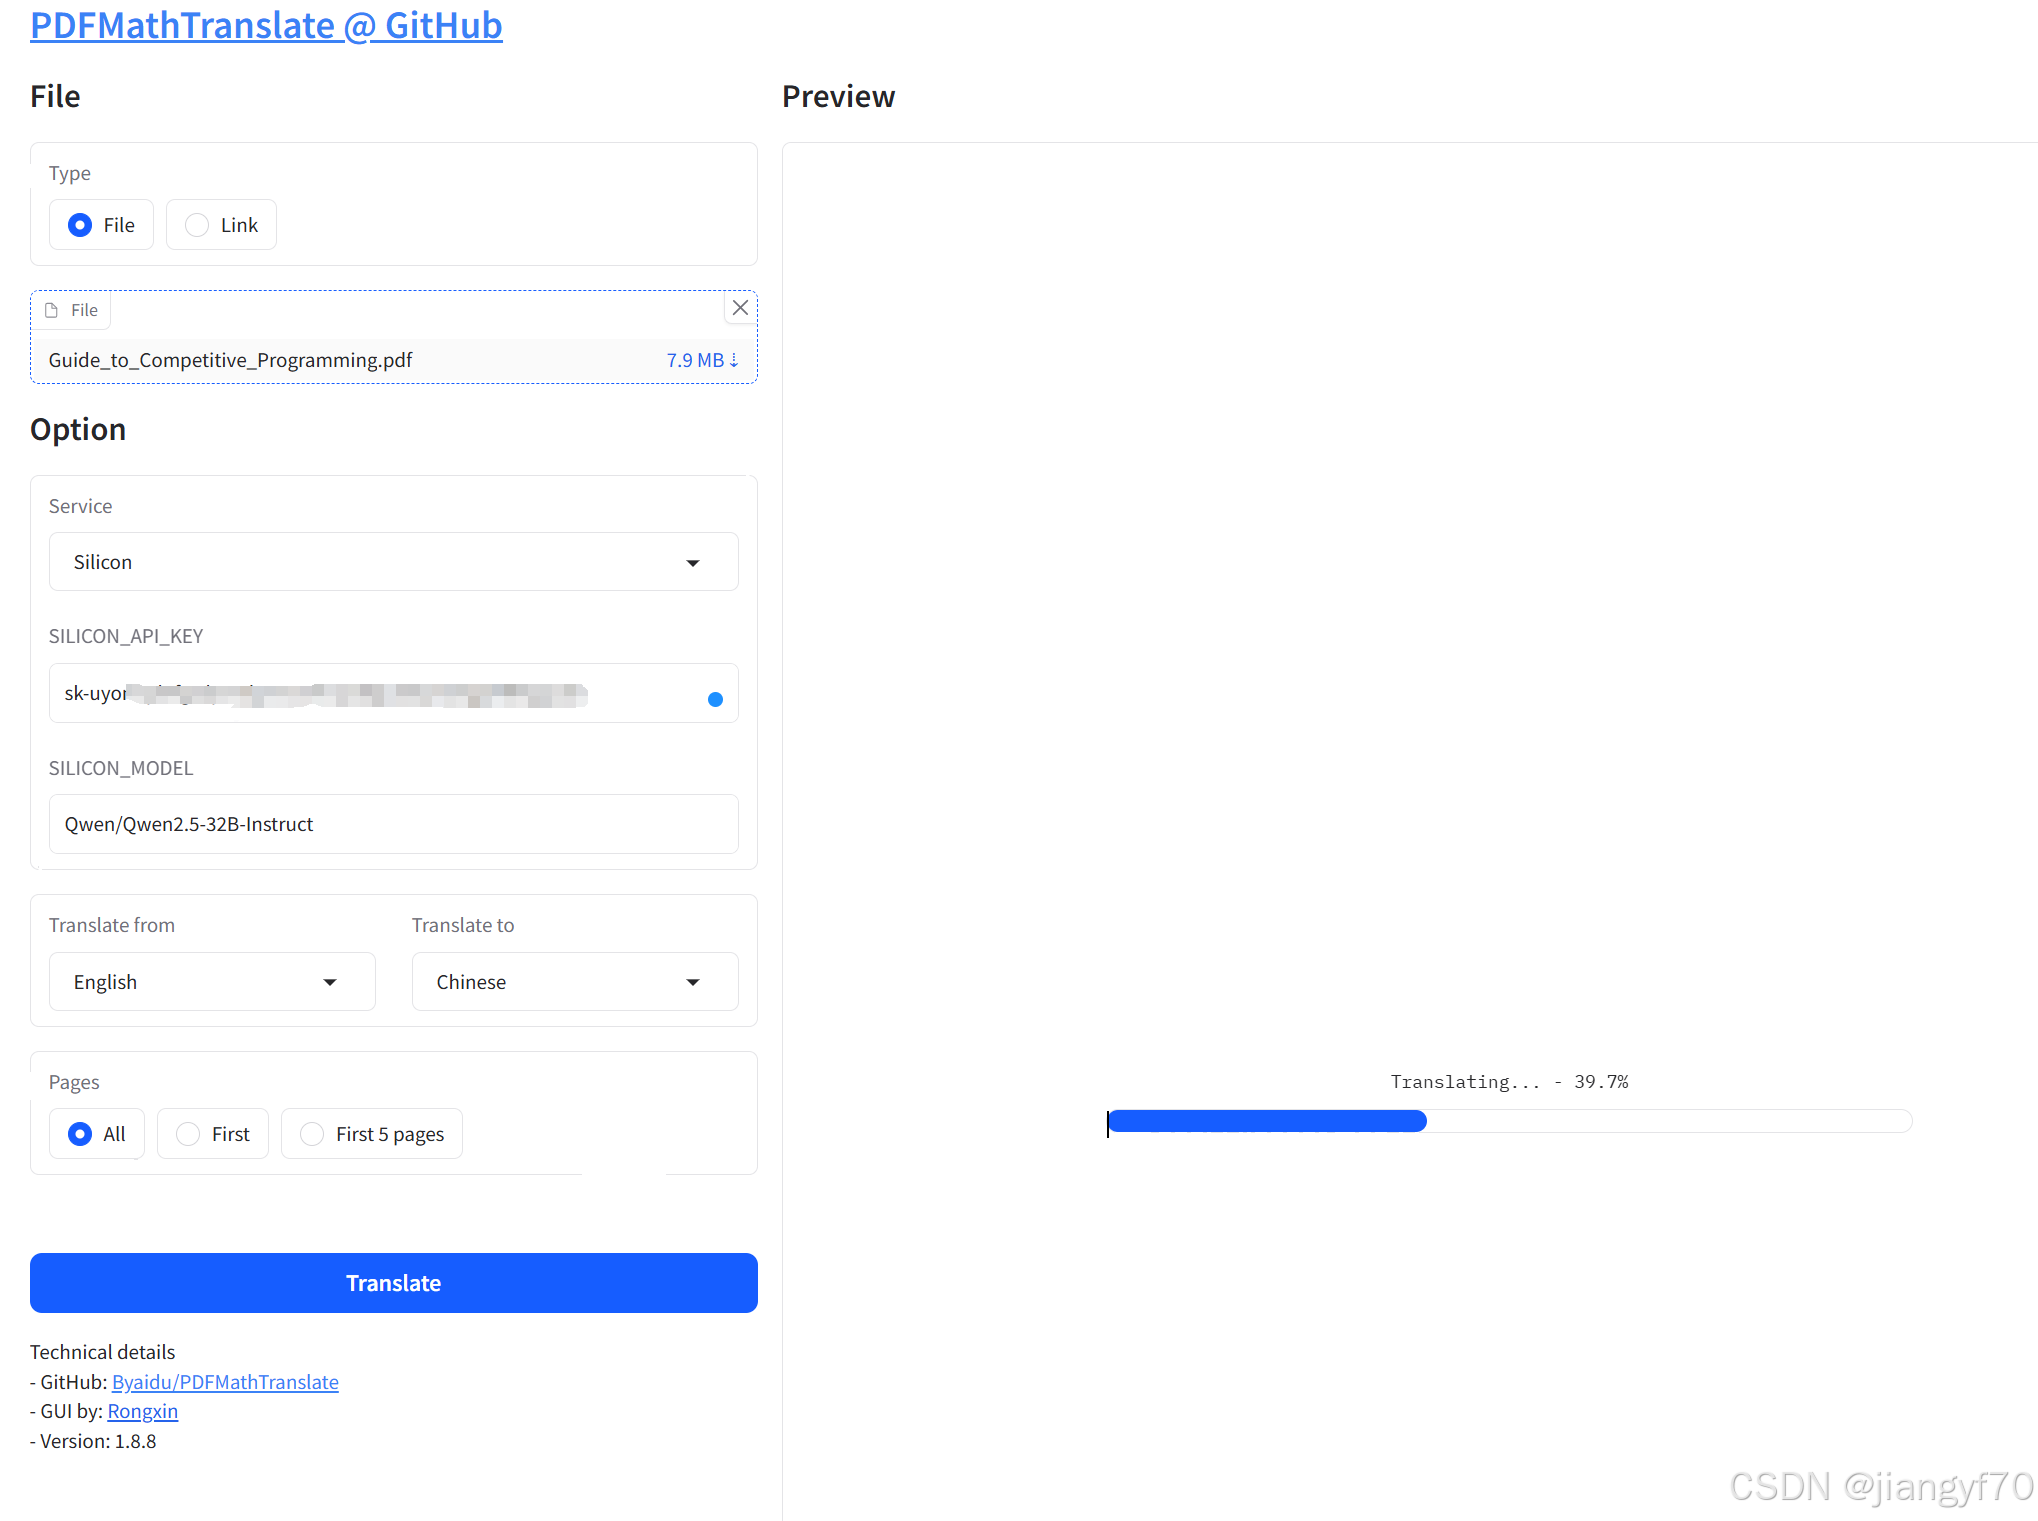Expand Translate from dropdown set to English
The height and width of the screenshot is (1521, 2038).
tap(212, 982)
